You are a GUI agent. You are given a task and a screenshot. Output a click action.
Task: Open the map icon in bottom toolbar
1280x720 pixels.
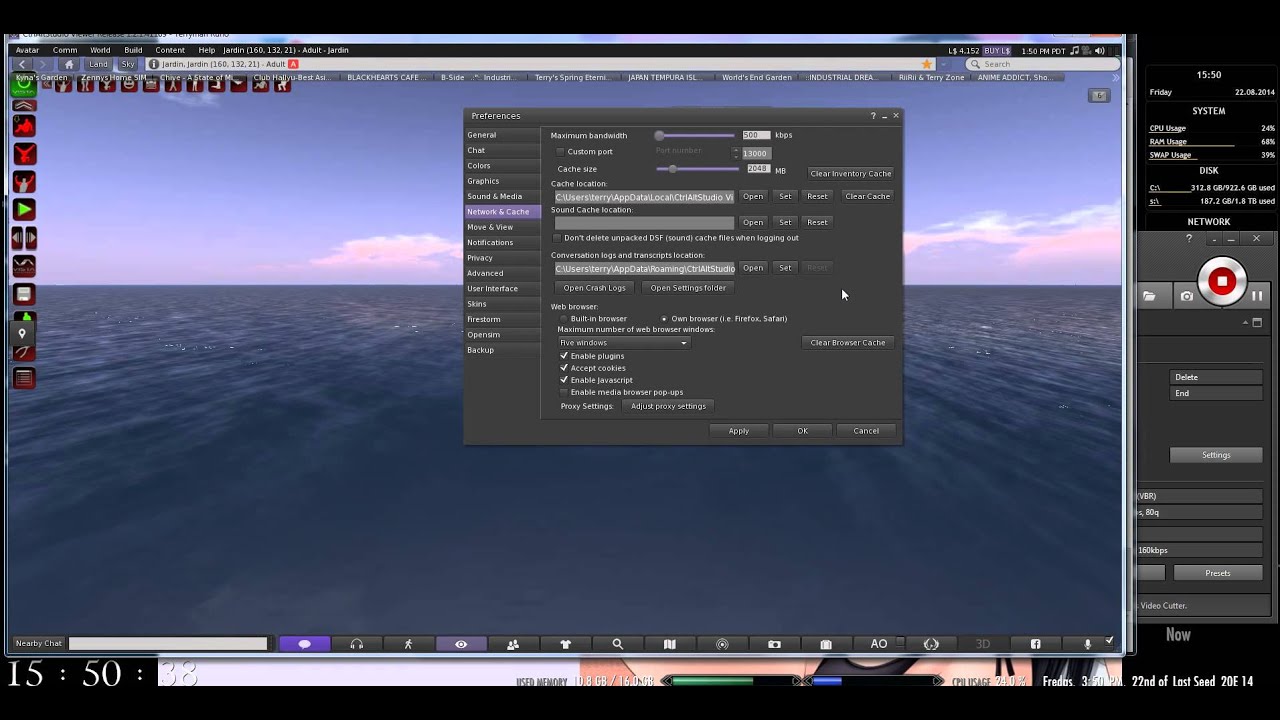[x=670, y=644]
